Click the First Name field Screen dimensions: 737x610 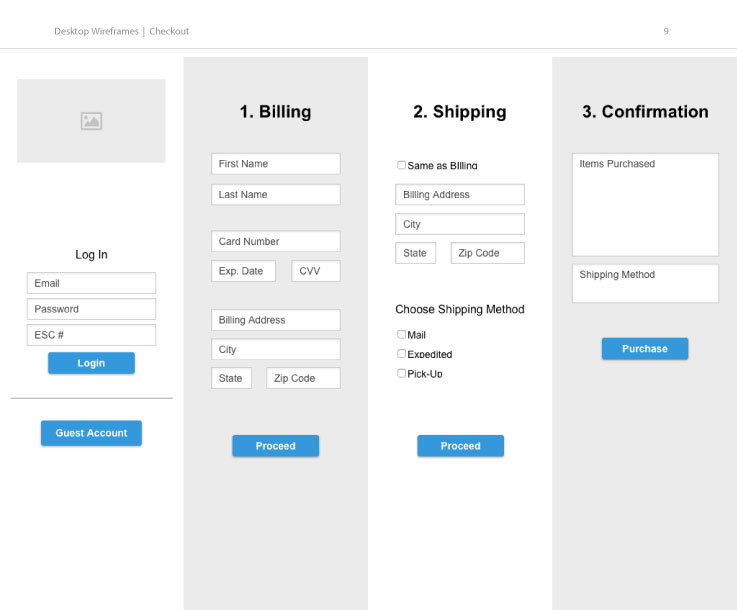click(x=275, y=164)
